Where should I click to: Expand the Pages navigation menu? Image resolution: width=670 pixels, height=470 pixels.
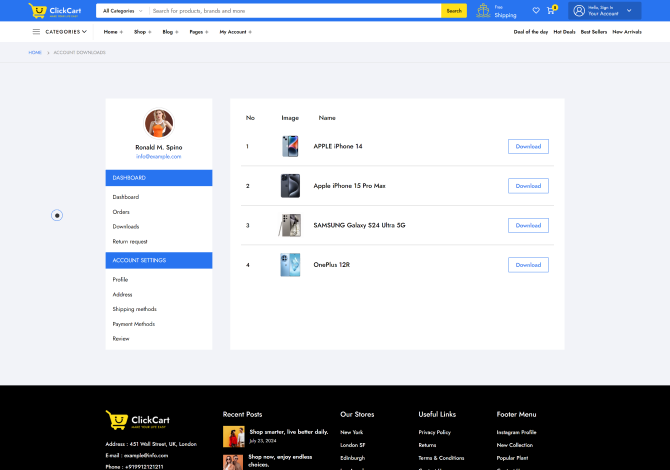(x=198, y=32)
